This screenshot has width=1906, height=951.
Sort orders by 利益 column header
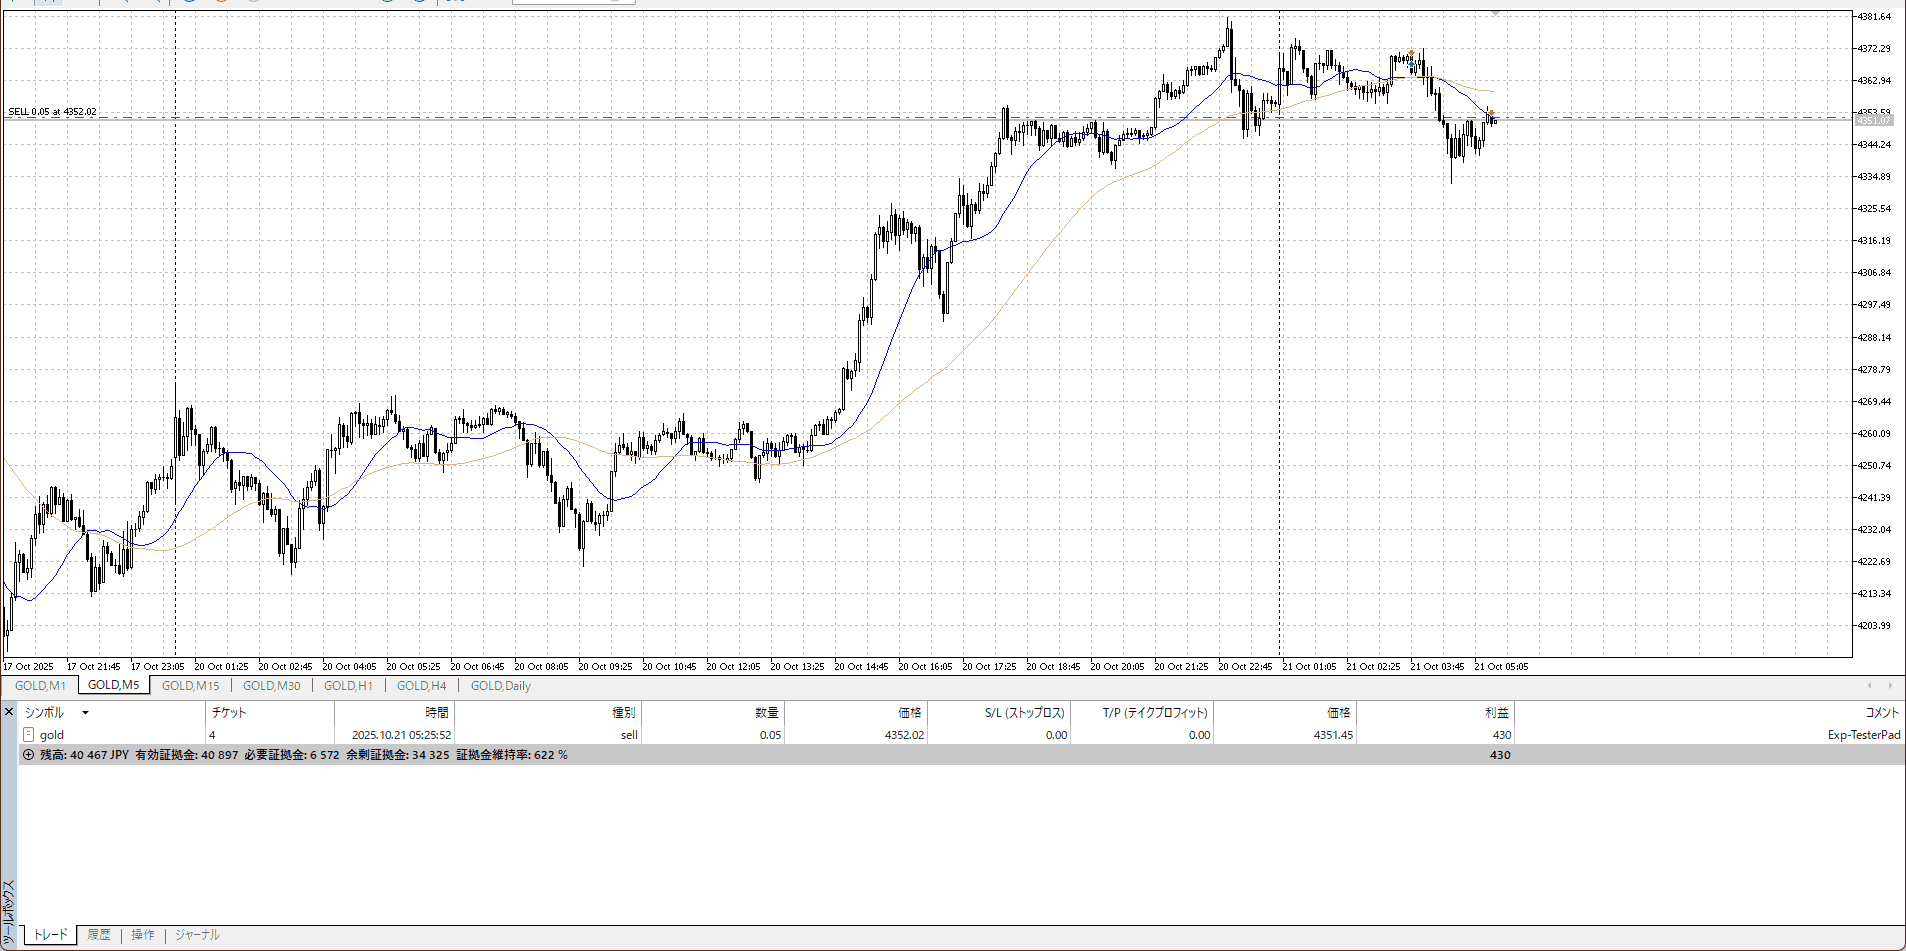click(x=1496, y=713)
